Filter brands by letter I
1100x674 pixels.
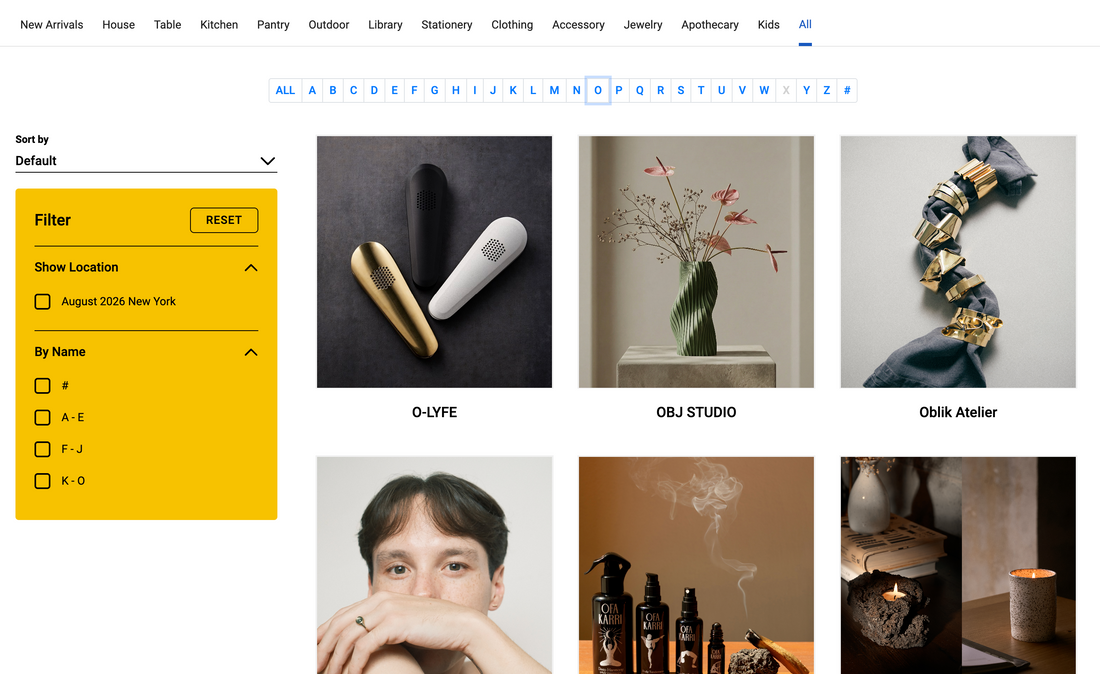[475, 90]
